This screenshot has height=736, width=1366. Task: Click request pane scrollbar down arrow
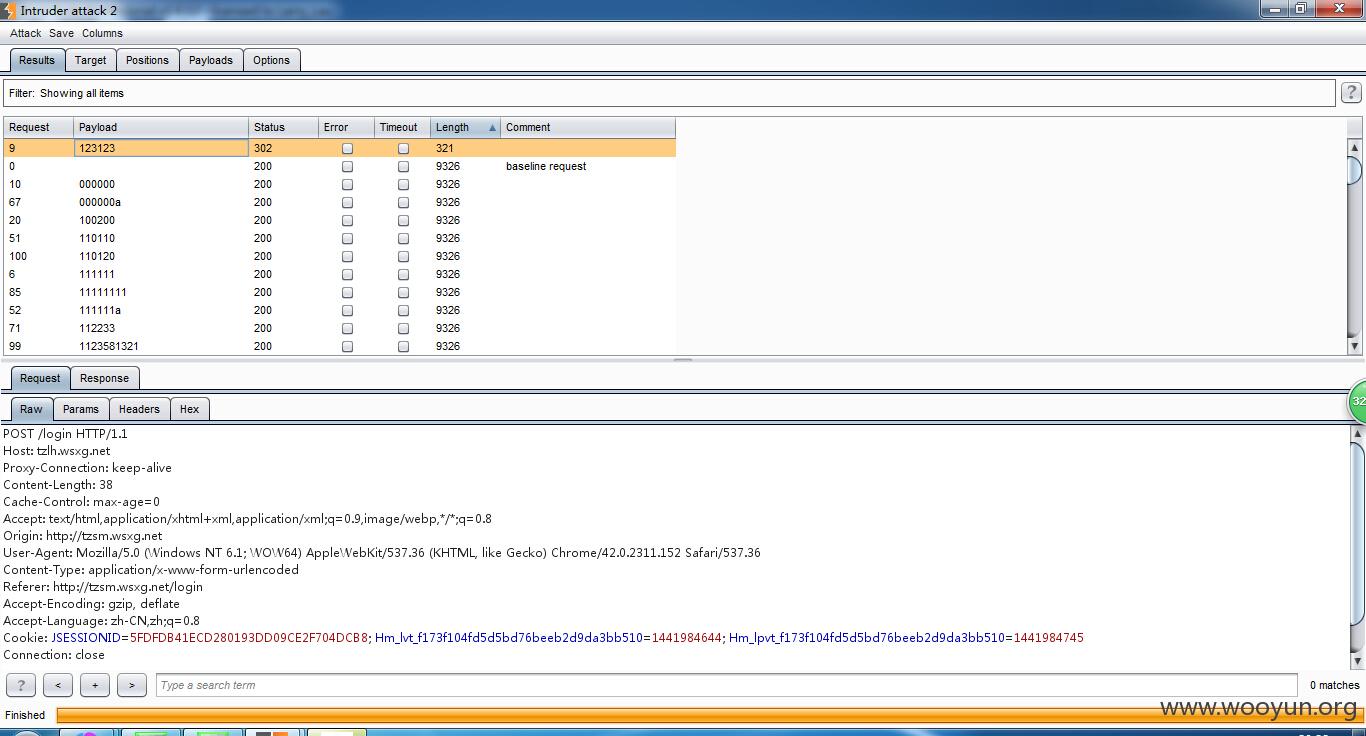click(x=1358, y=661)
